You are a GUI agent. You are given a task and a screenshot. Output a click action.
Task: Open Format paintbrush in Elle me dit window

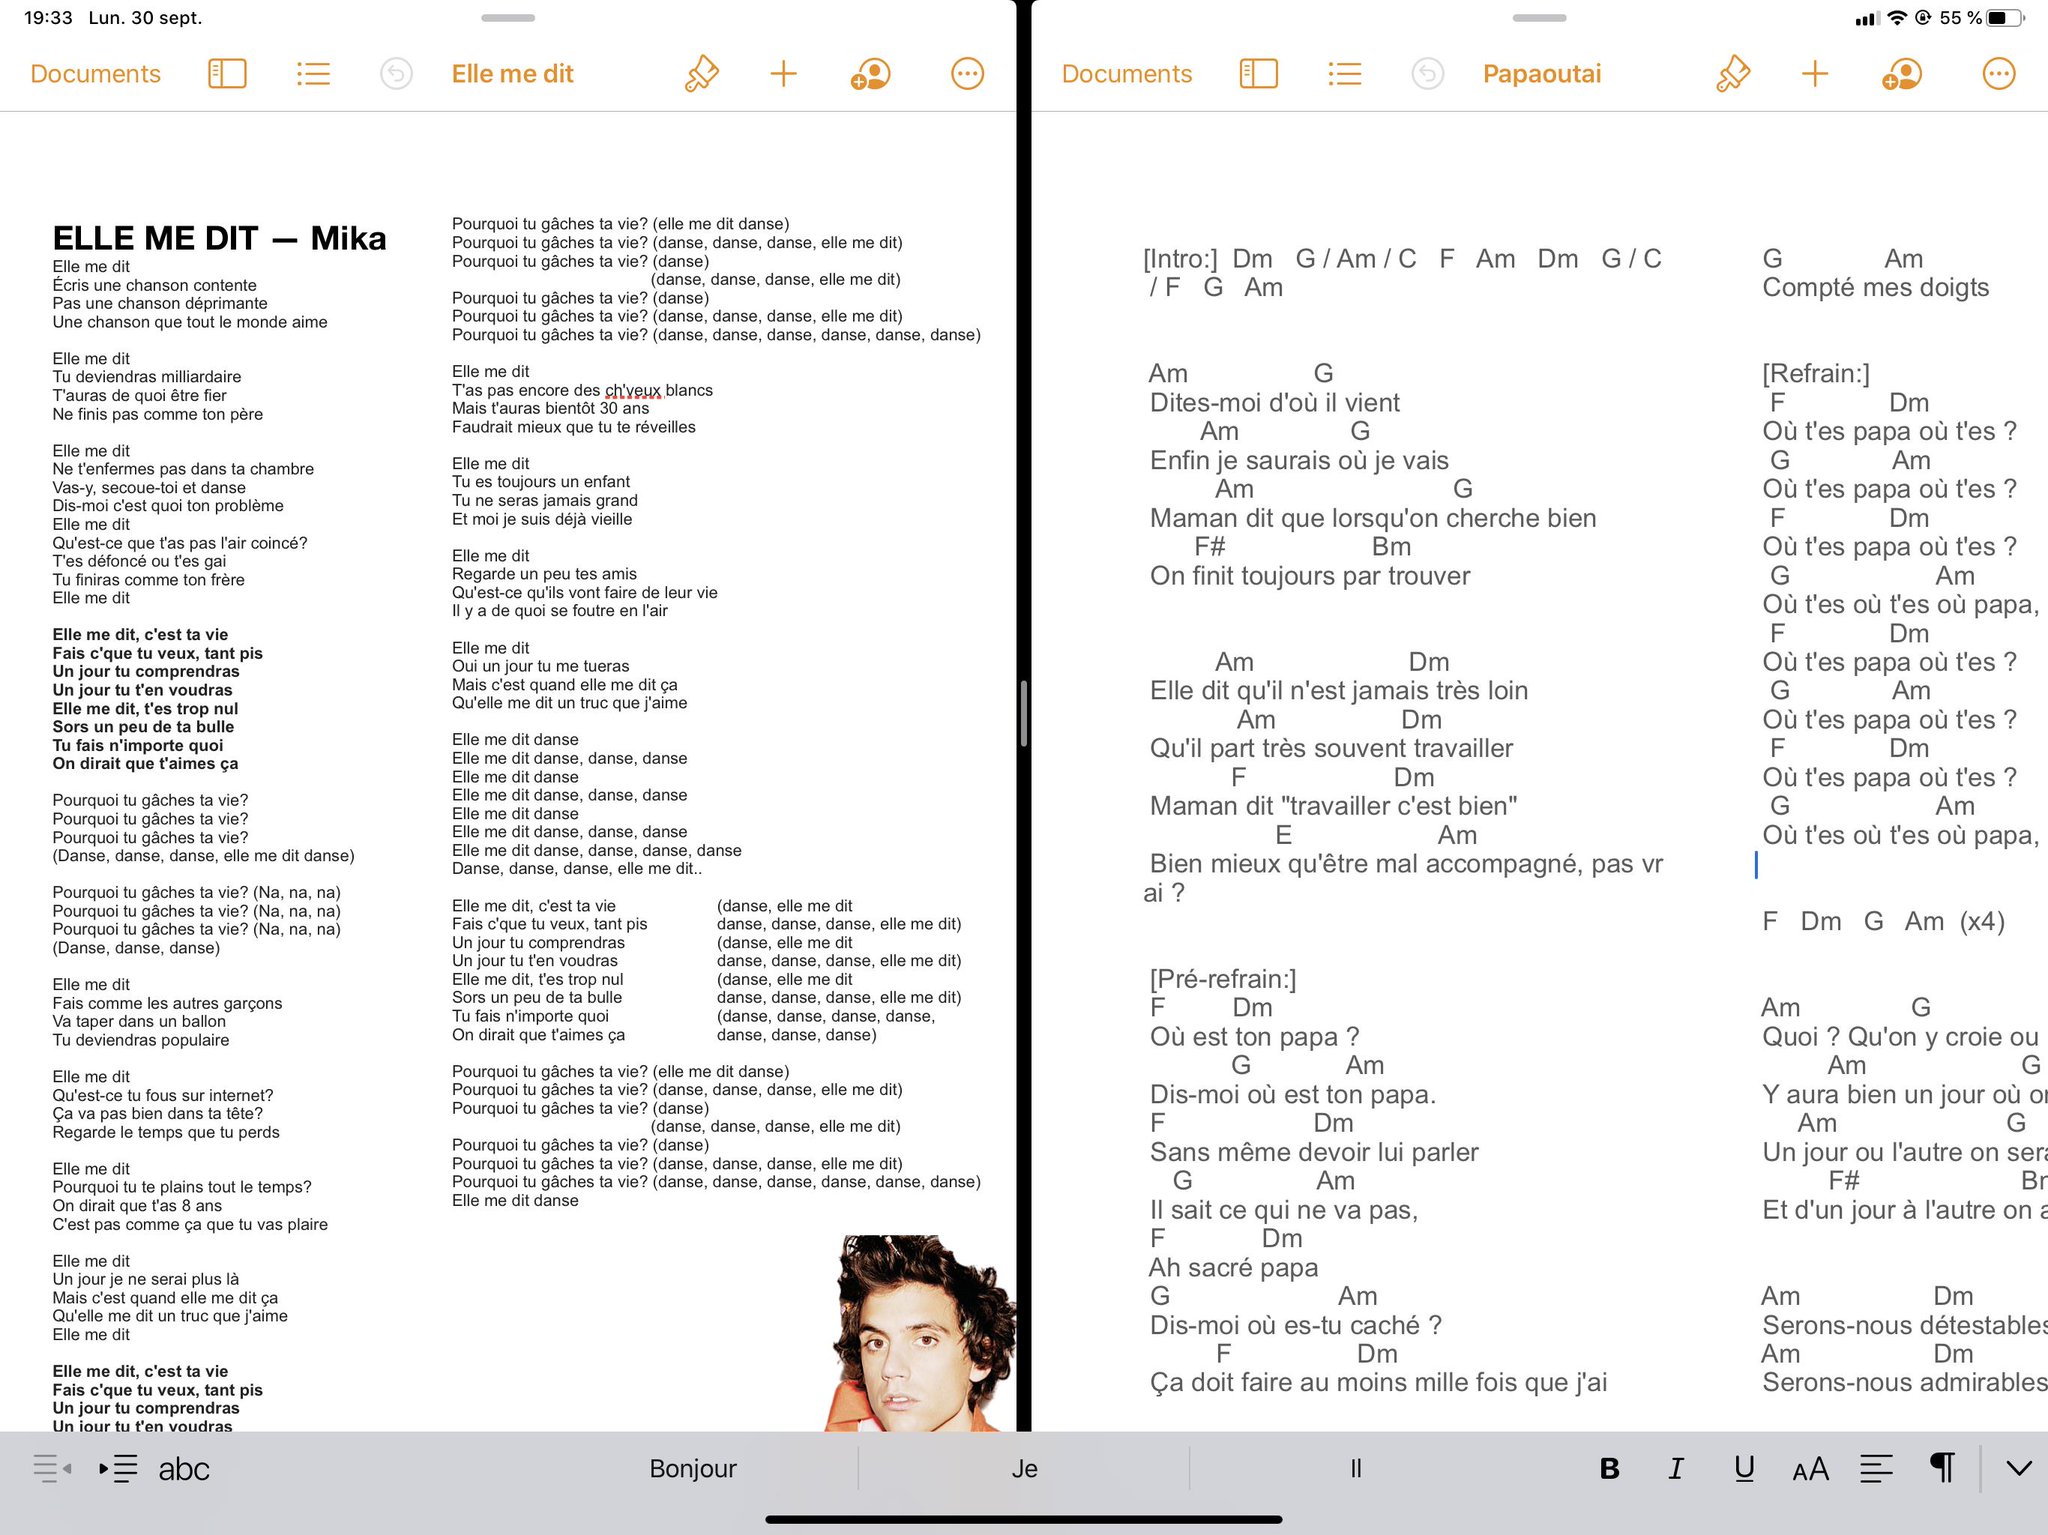pyautogui.click(x=701, y=74)
